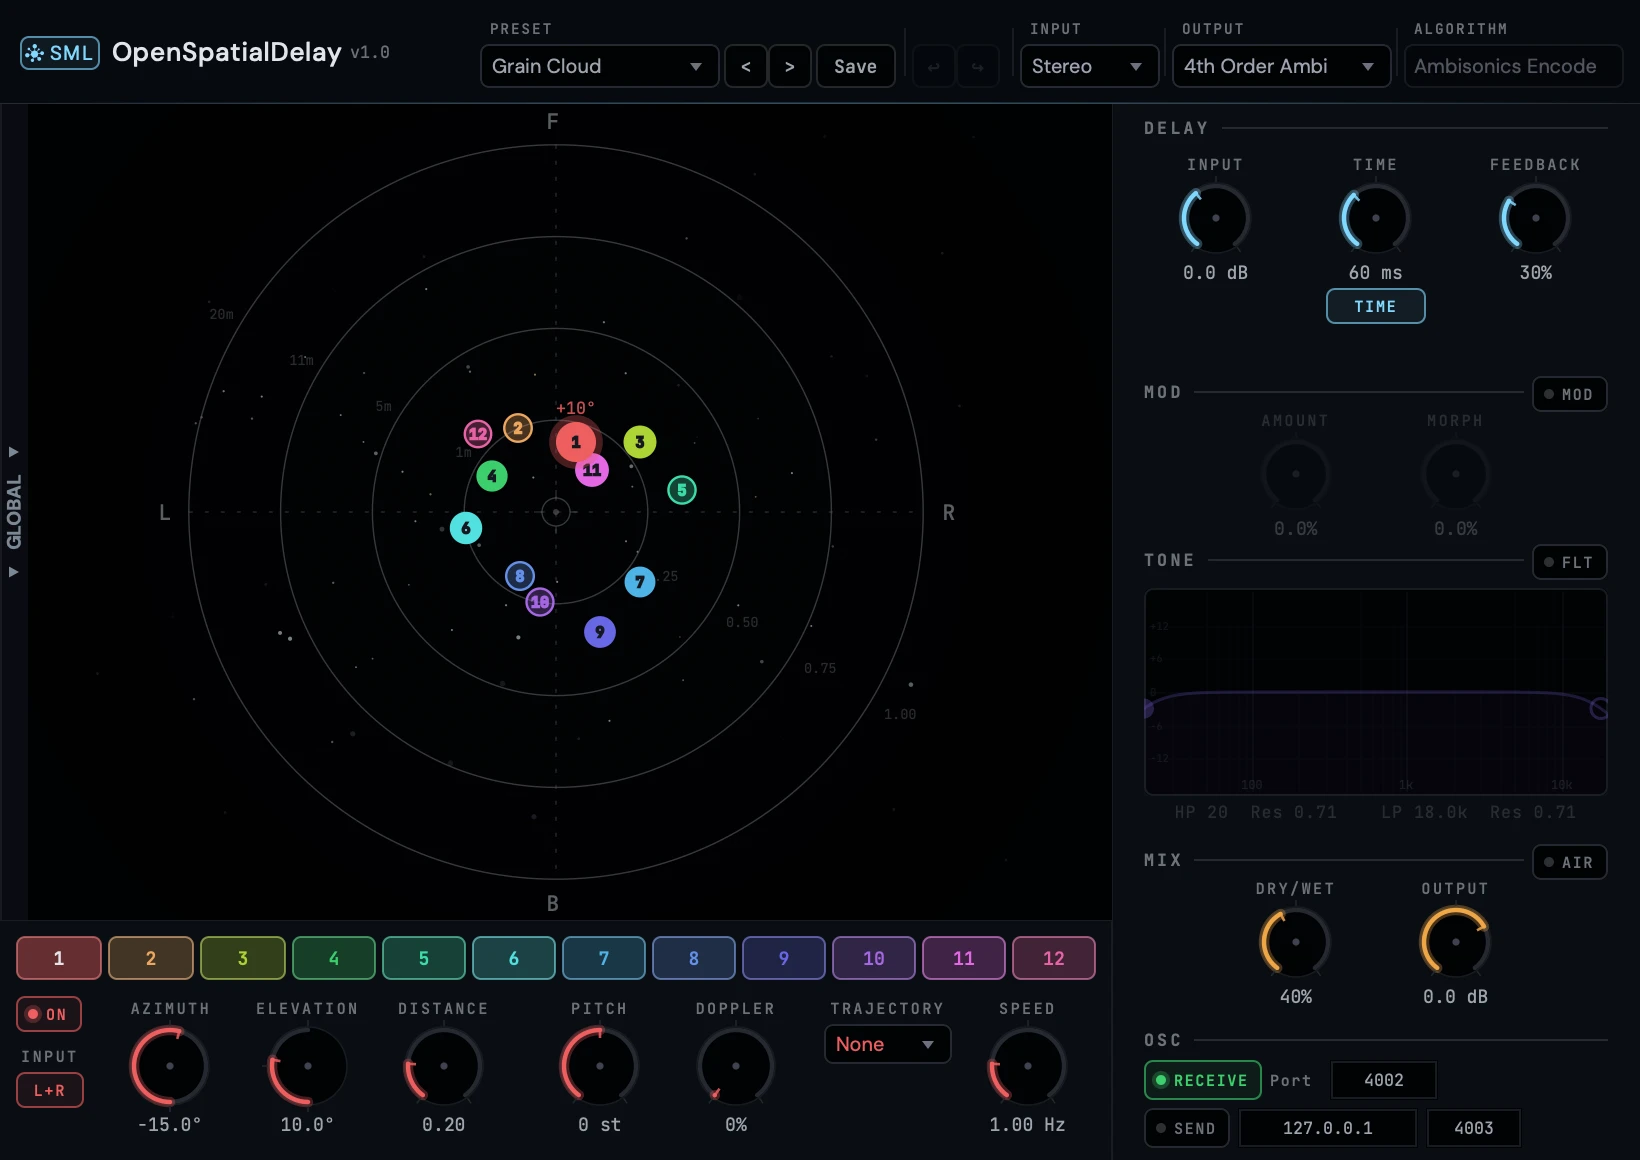1640x1160 pixels.
Task: Toggle the MOD section on
Action: [1570, 394]
